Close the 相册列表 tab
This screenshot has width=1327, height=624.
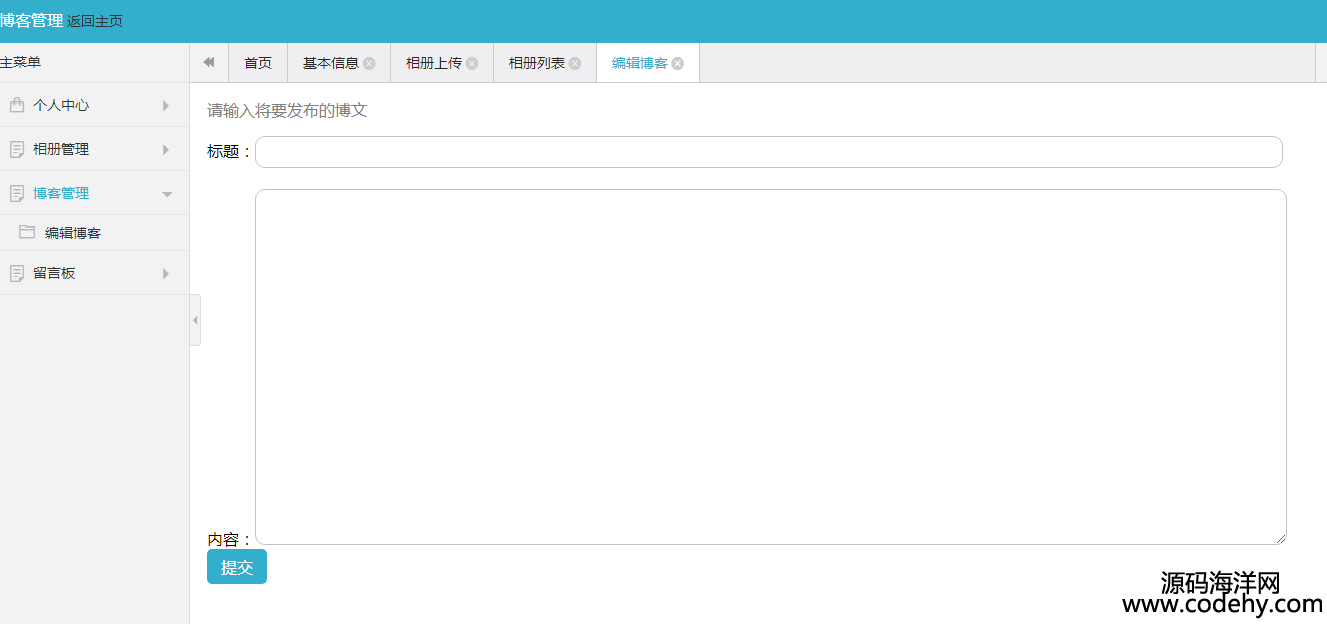click(x=575, y=63)
